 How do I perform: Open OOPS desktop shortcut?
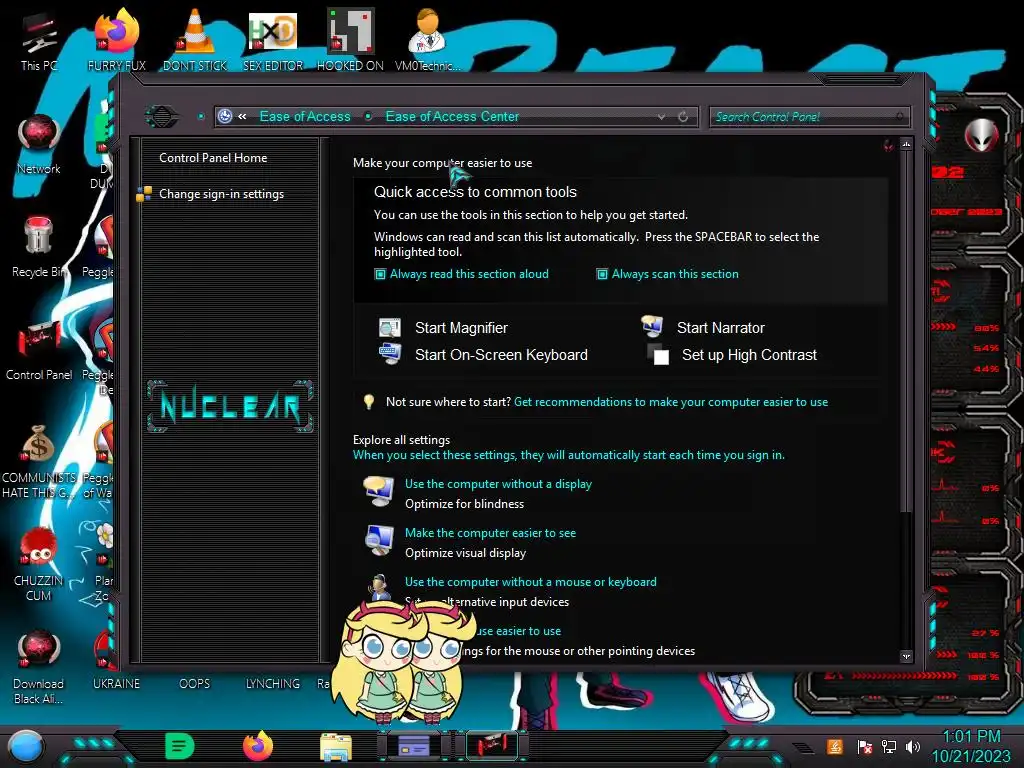tap(195, 683)
